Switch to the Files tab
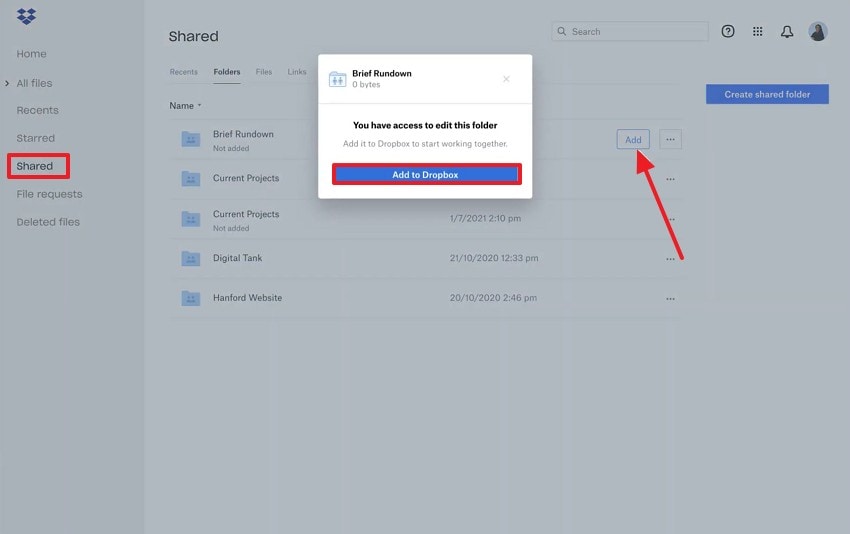Image resolution: width=850 pixels, height=534 pixels. click(x=263, y=72)
